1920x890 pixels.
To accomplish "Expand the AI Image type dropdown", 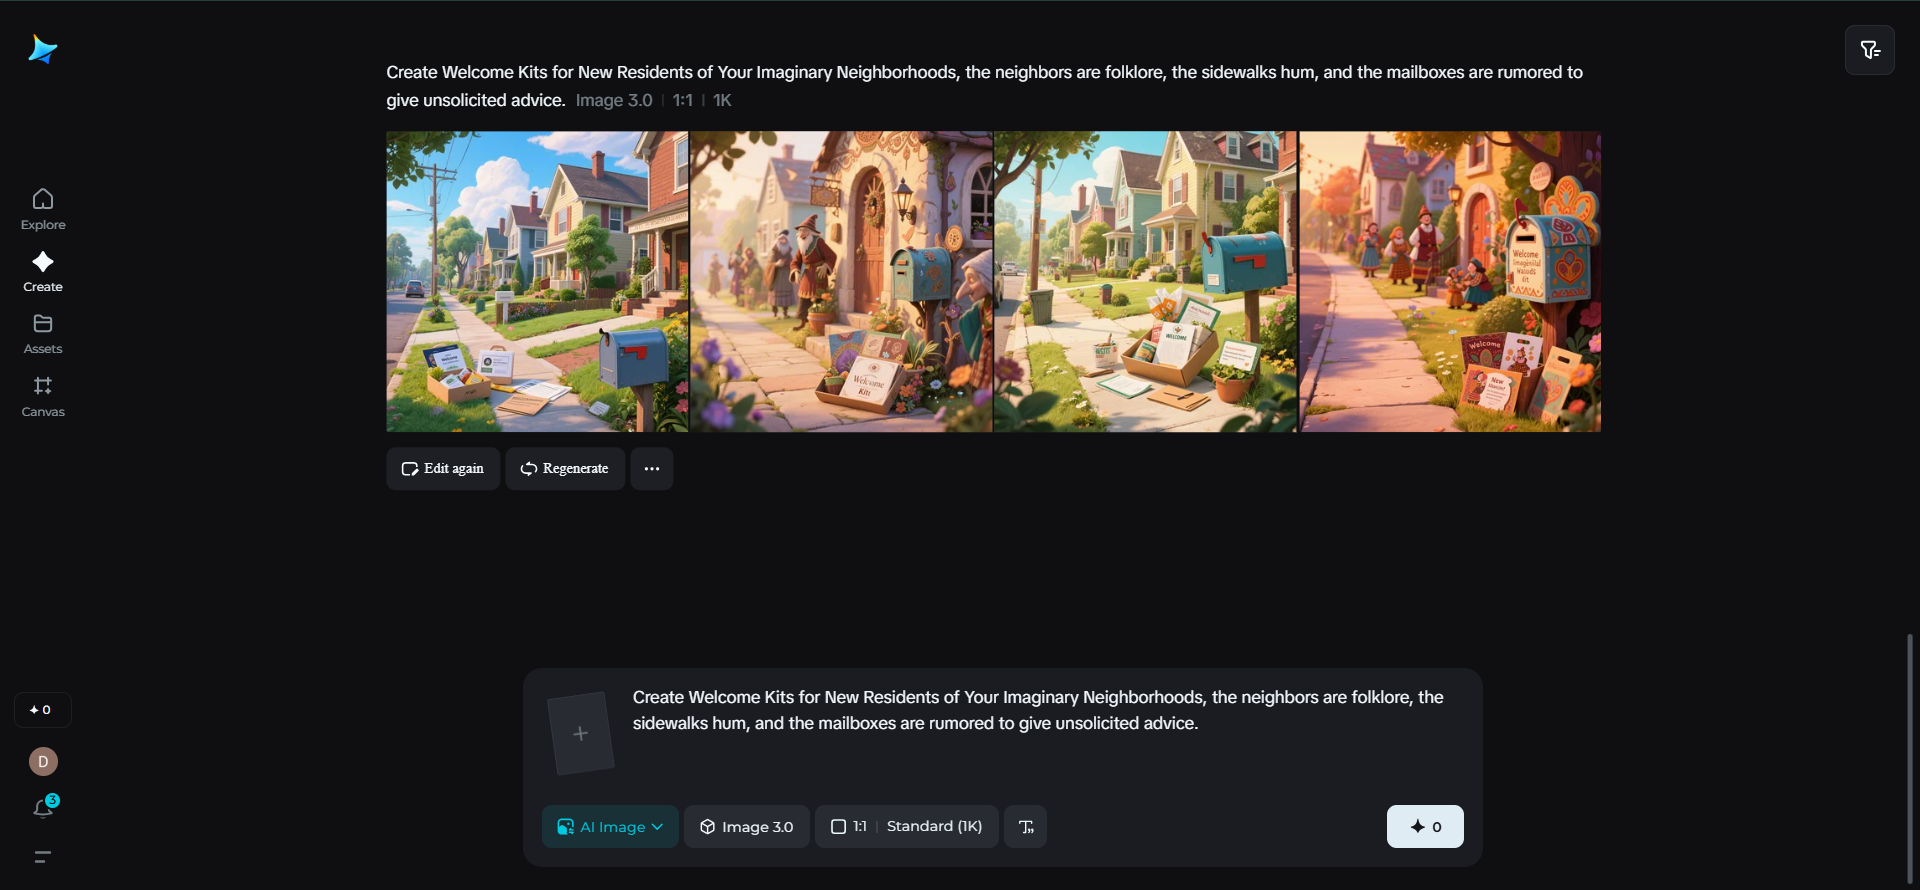I will (x=610, y=827).
